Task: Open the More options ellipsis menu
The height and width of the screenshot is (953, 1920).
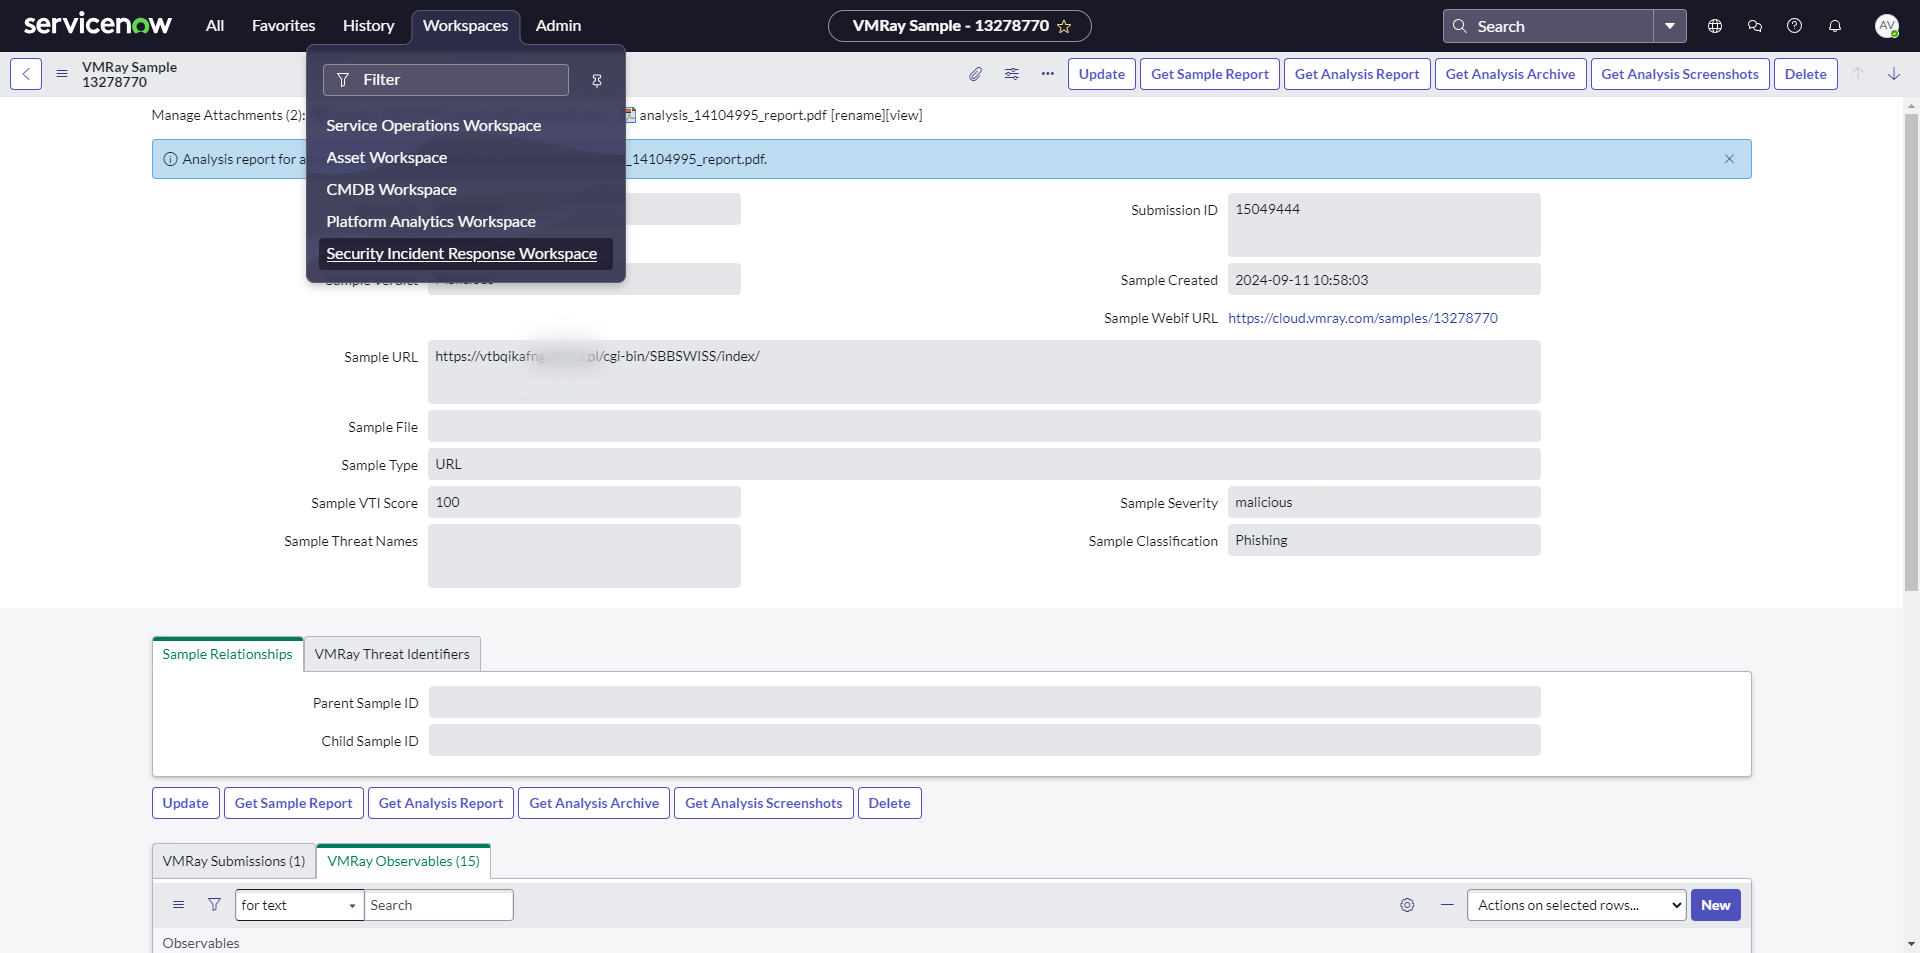Action: click(x=1047, y=74)
